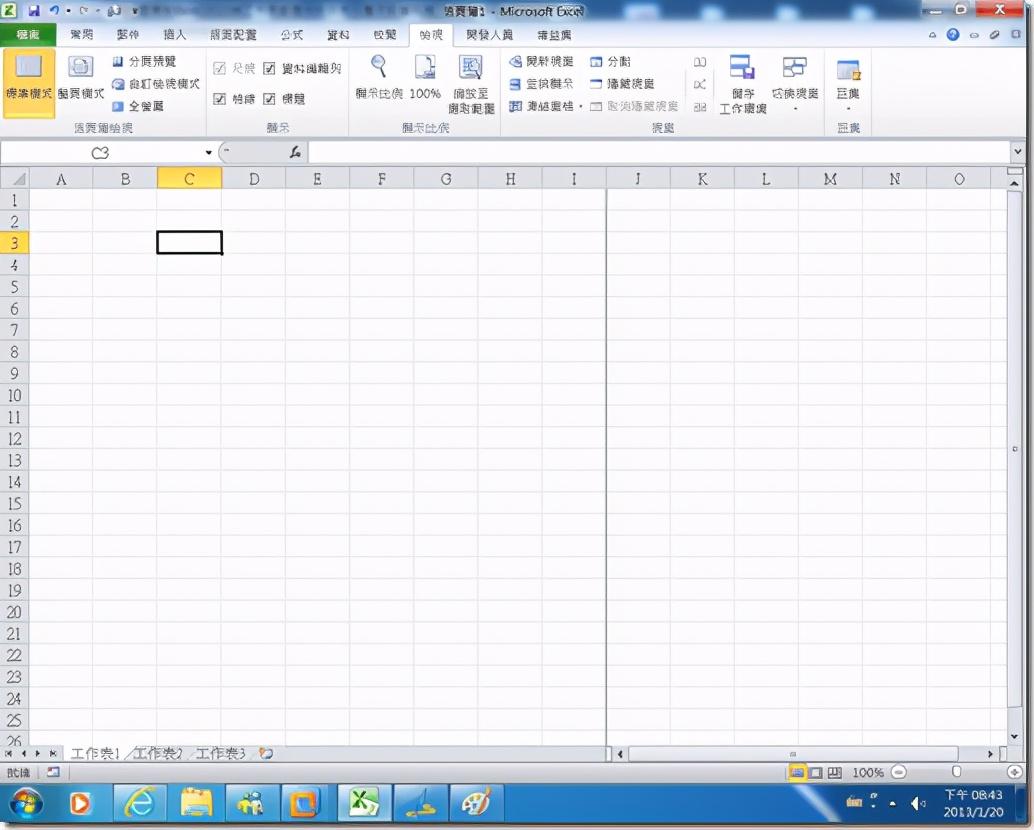Switch to the Page Layout (版面配置) tab
1034x830 pixels.
click(233, 34)
